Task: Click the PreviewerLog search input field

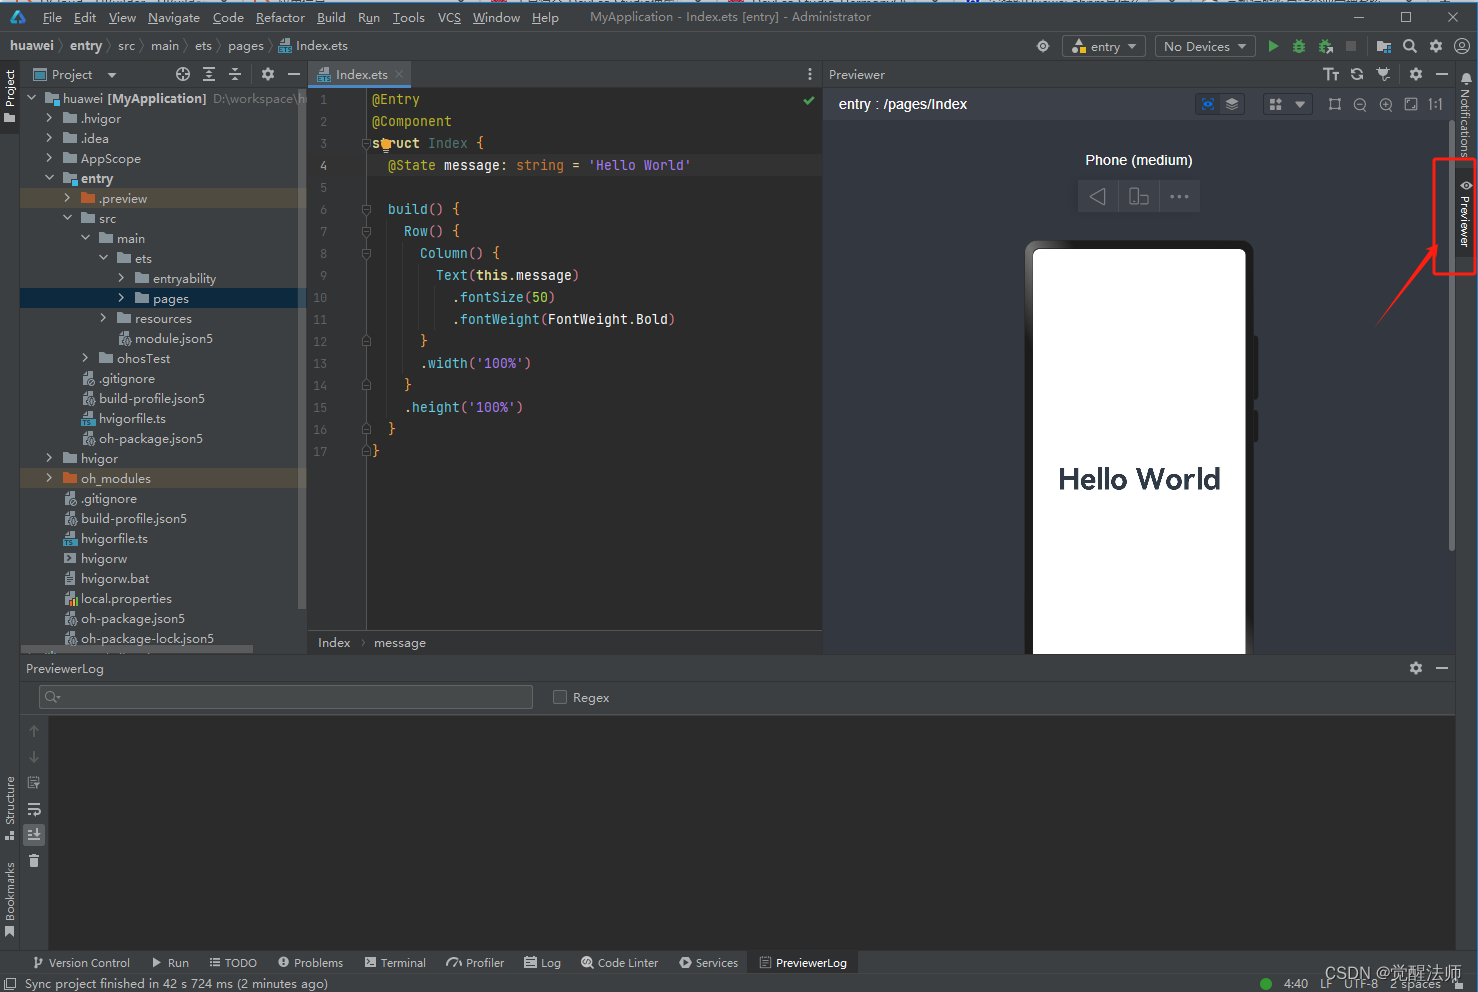Action: (x=286, y=697)
